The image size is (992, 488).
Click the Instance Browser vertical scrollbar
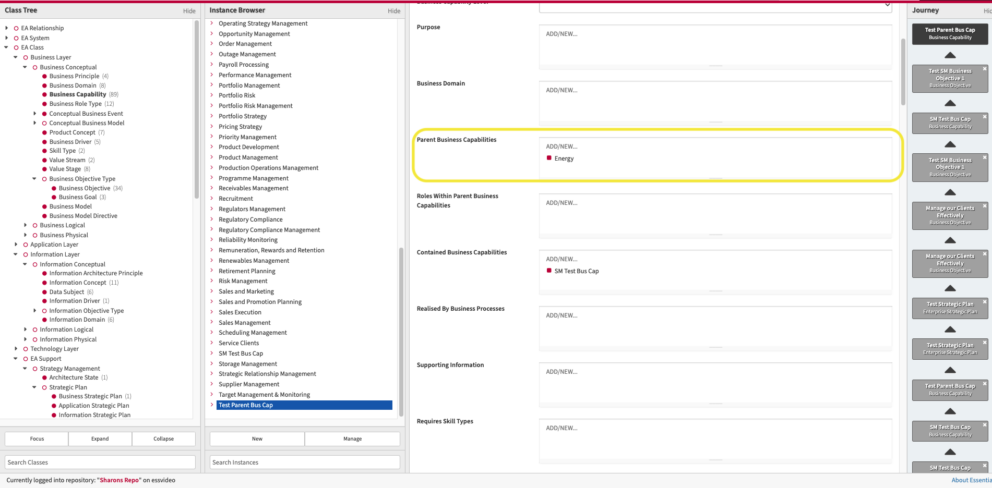(401, 331)
